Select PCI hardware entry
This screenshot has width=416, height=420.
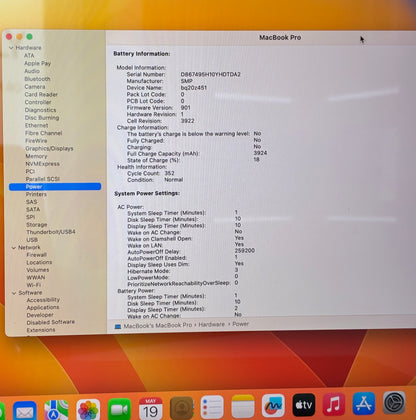click(x=30, y=171)
